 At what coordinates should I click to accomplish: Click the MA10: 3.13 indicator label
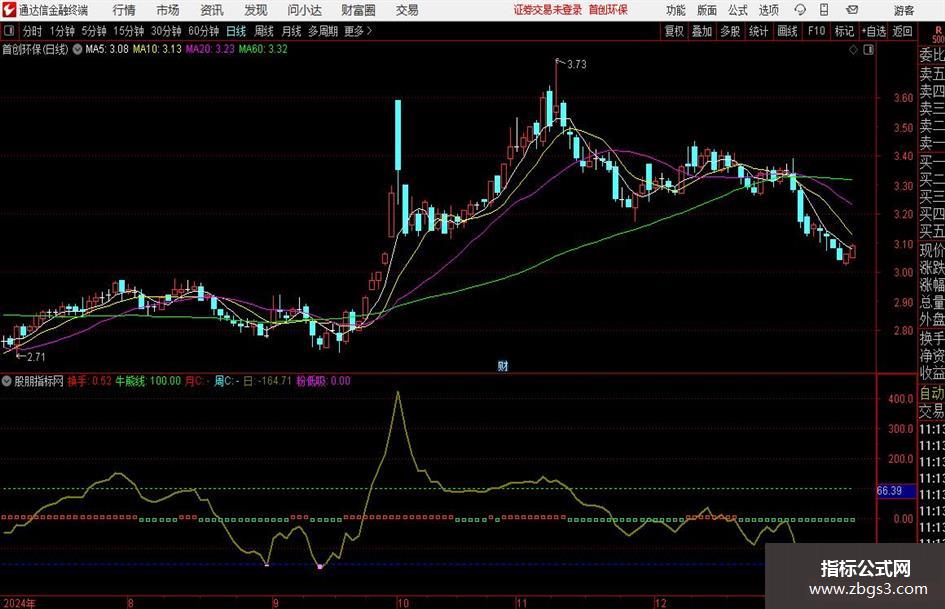pyautogui.click(x=157, y=49)
